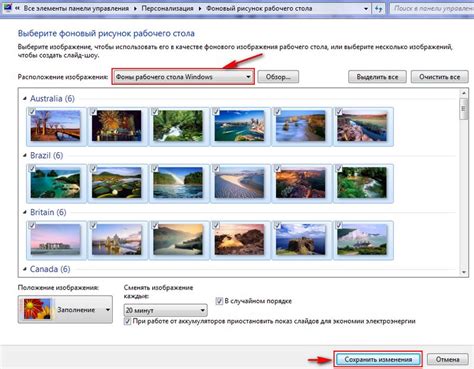Uncheck the Australia fireworks wallpaper checkbox
Image resolution: width=474 pixels, height=369 pixels.
93,112
